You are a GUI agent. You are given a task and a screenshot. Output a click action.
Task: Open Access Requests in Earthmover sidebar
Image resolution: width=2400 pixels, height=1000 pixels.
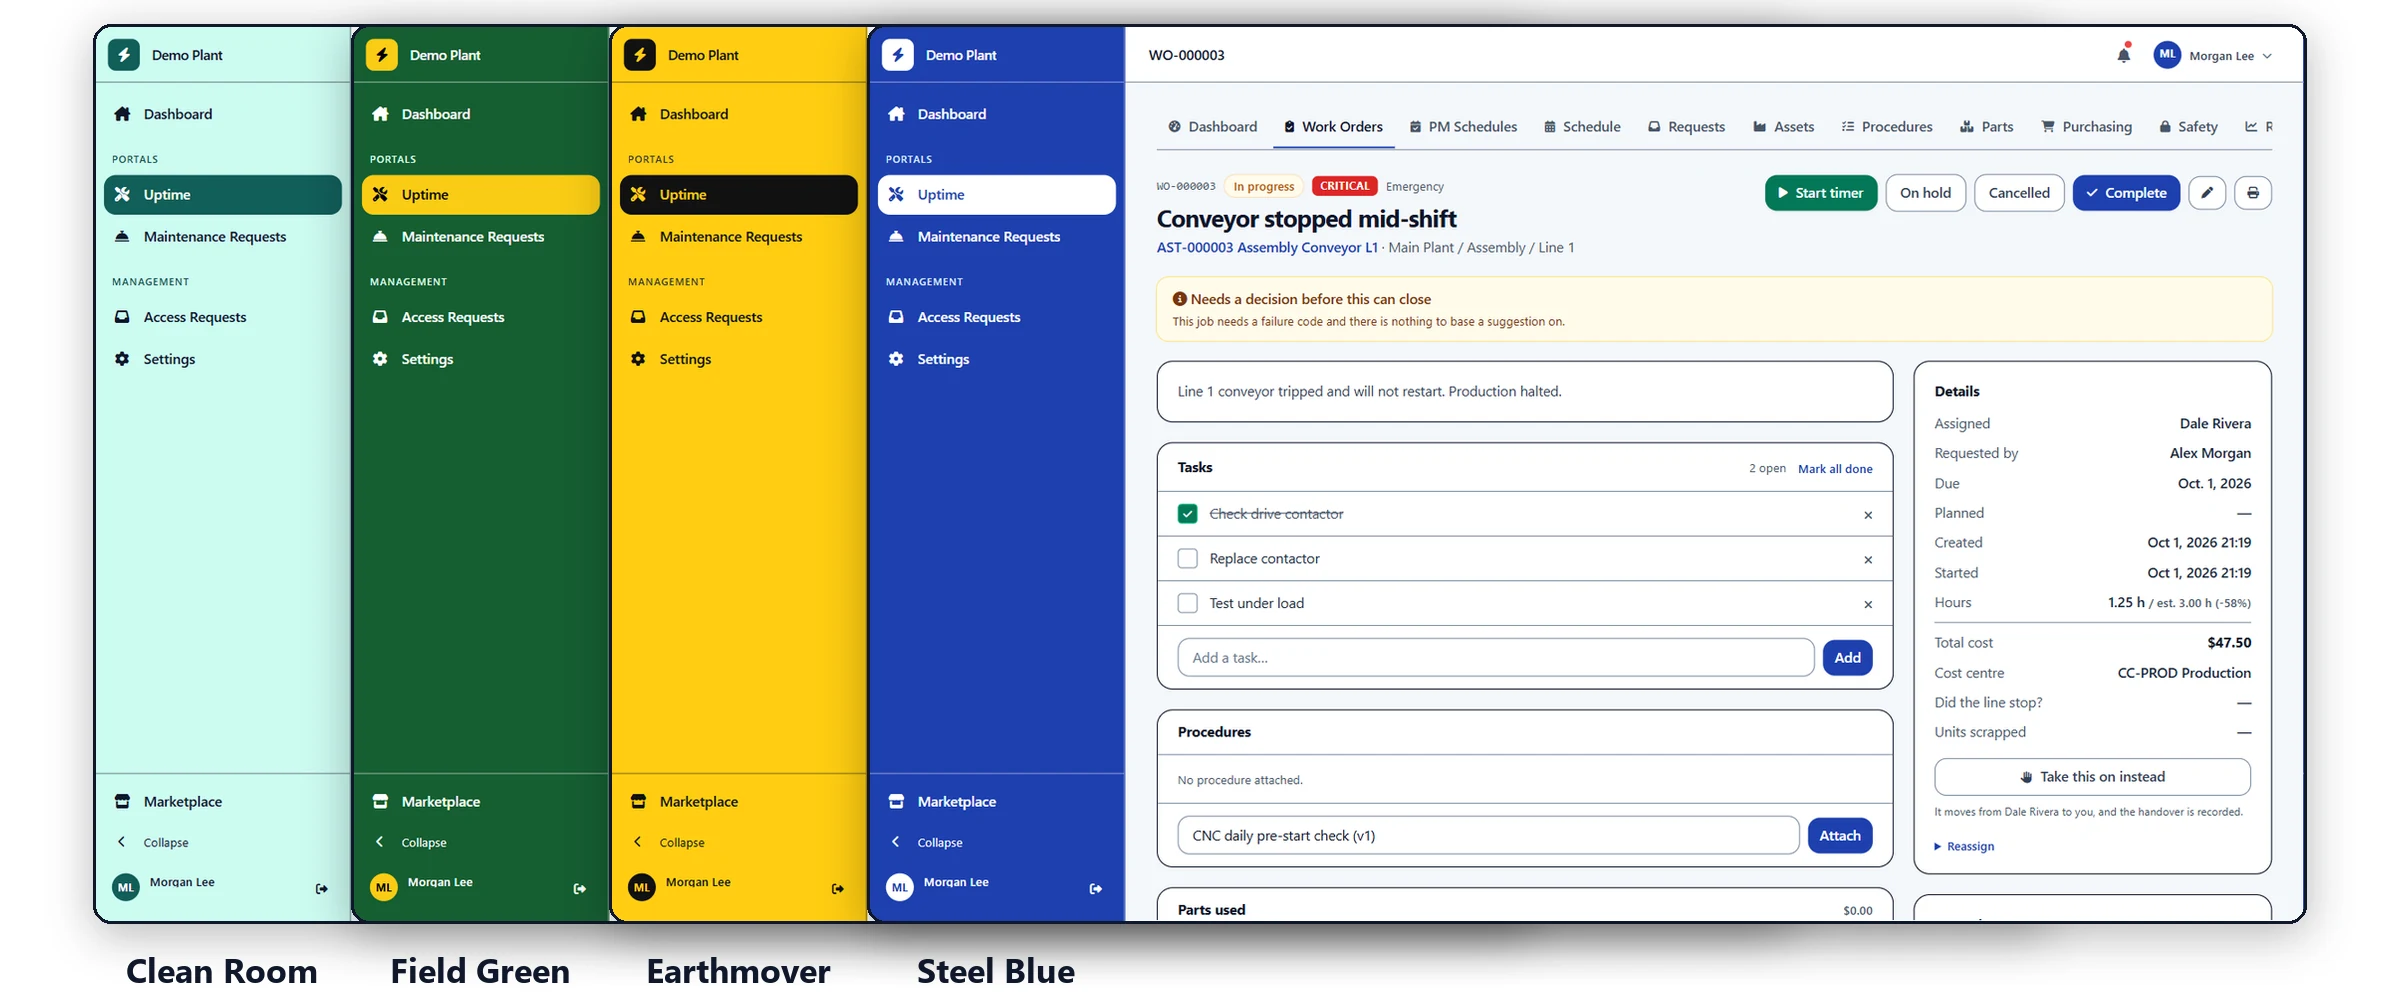click(738, 317)
